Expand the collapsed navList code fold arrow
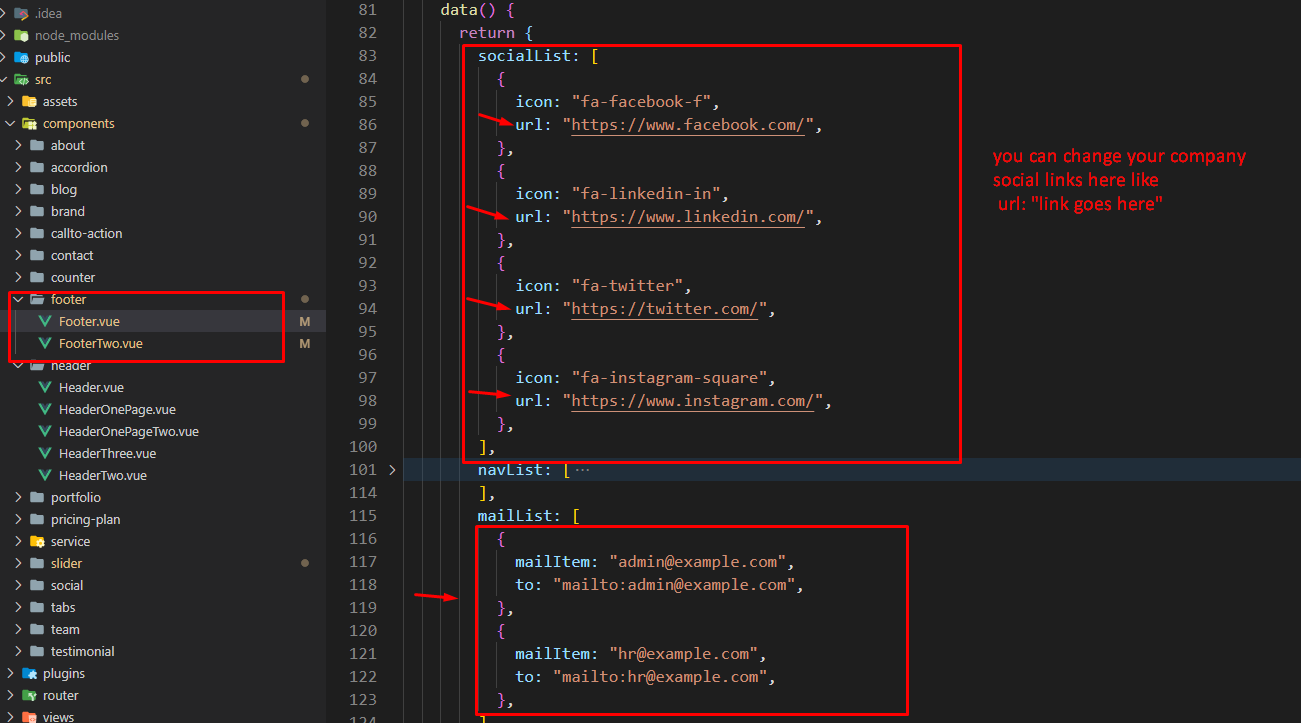 [x=392, y=469]
